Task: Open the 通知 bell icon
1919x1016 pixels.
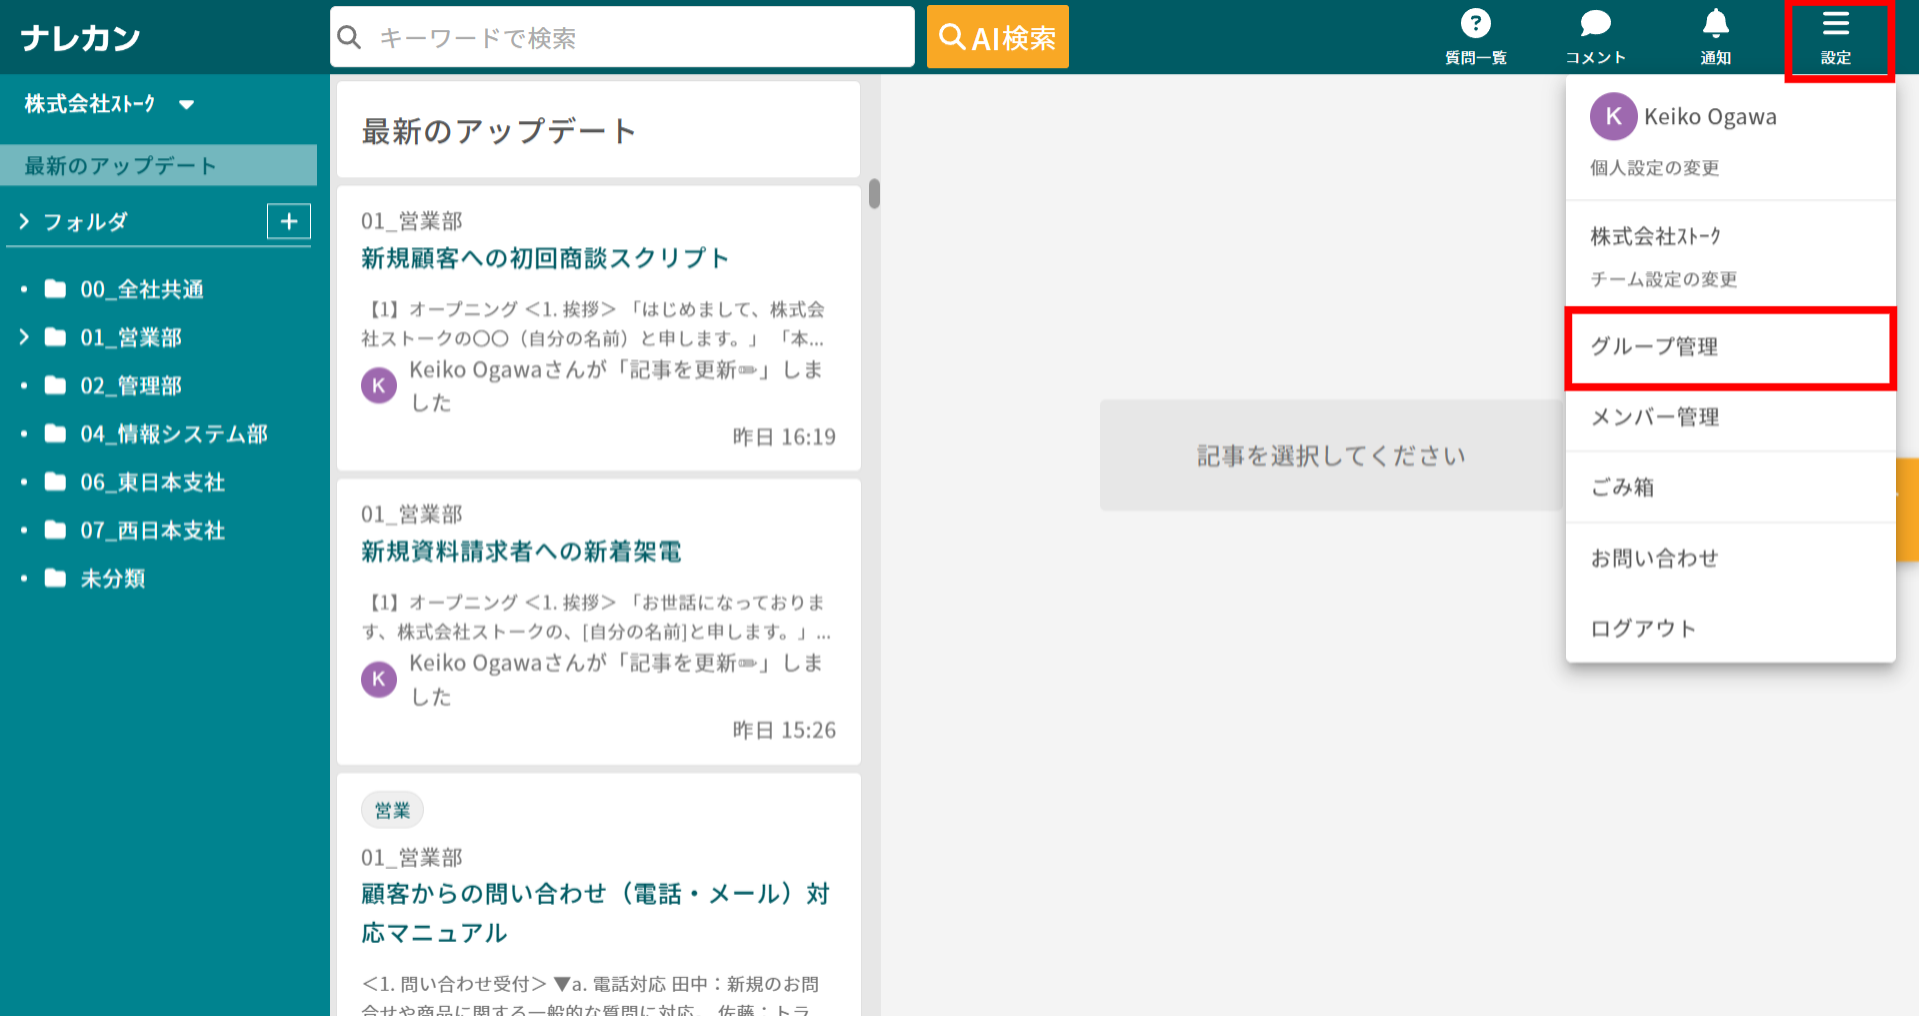Action: pyautogui.click(x=1715, y=24)
